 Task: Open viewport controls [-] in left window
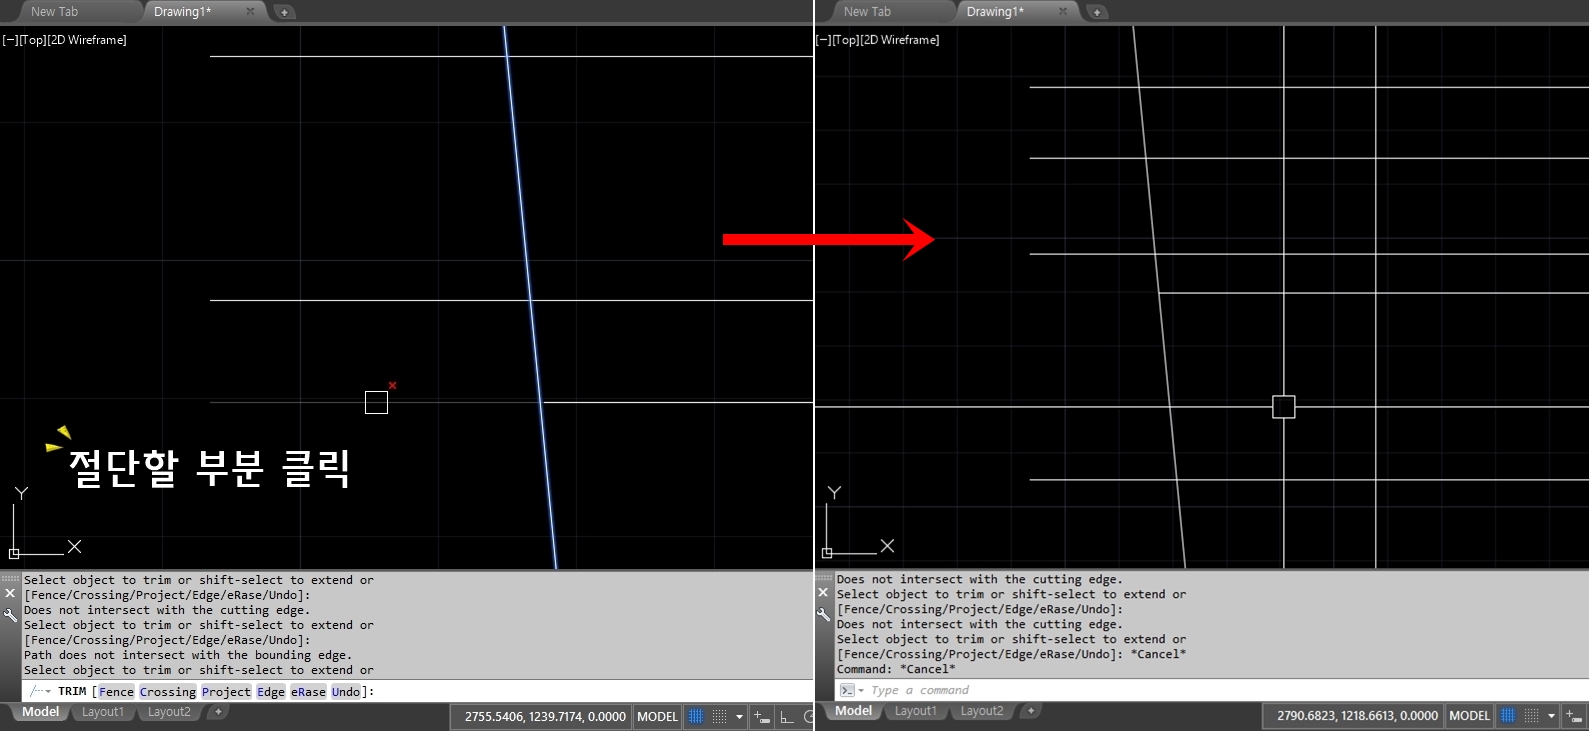[10, 40]
